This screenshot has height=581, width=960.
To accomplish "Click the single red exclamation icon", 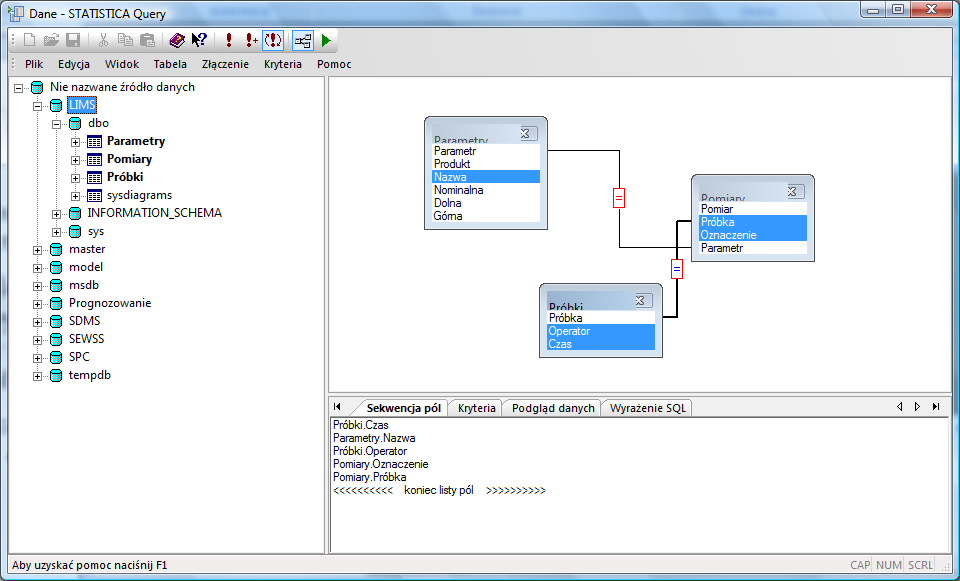I will [229, 40].
